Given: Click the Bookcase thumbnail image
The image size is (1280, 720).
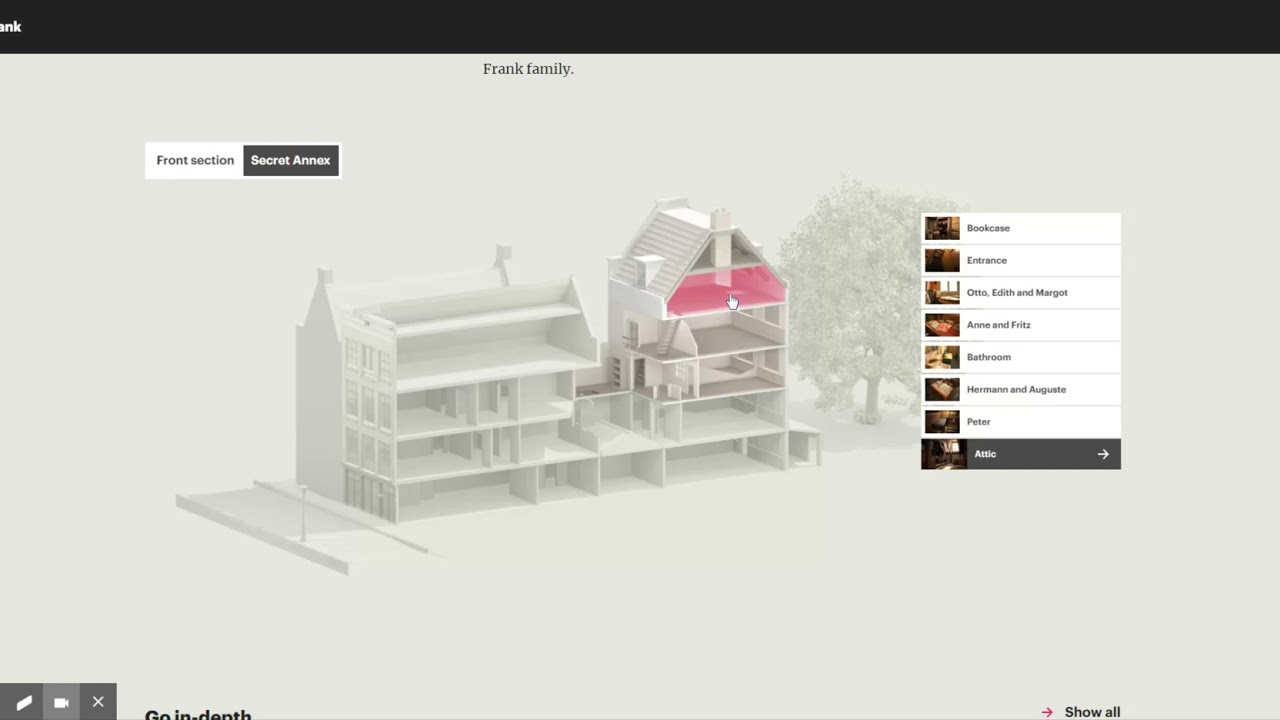Looking at the screenshot, I should coord(942,228).
